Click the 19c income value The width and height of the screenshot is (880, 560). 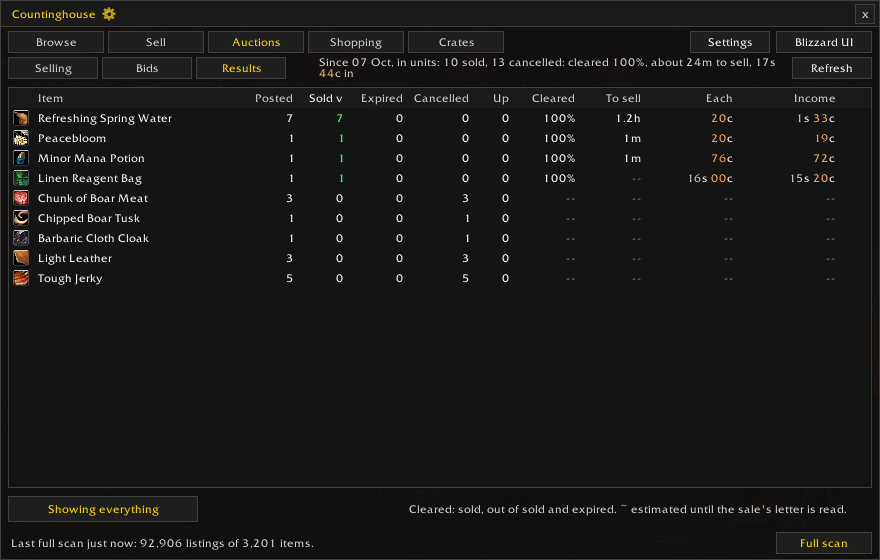(x=825, y=138)
